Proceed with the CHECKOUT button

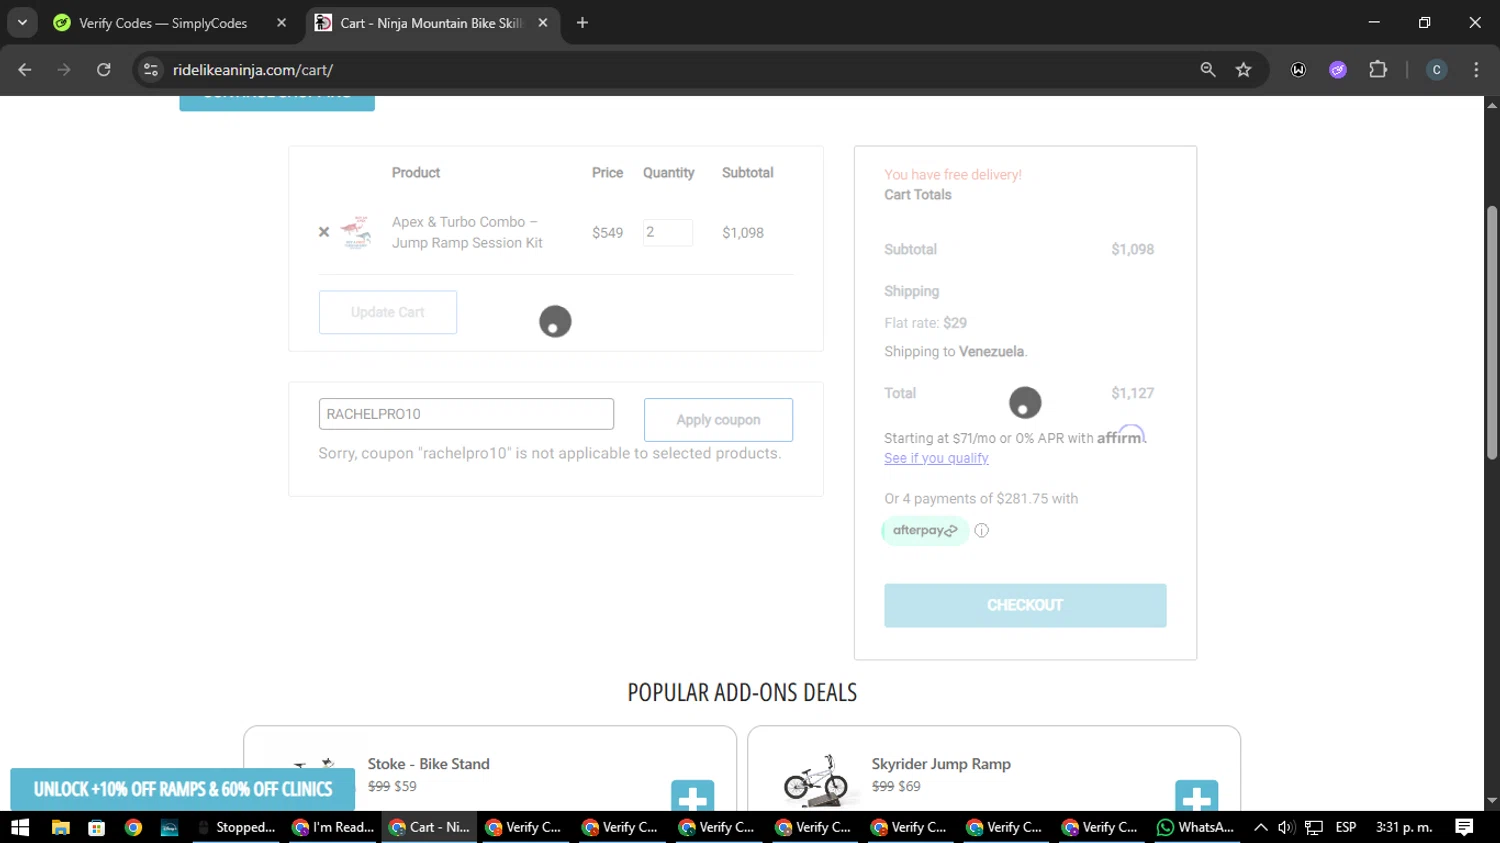1025,605
